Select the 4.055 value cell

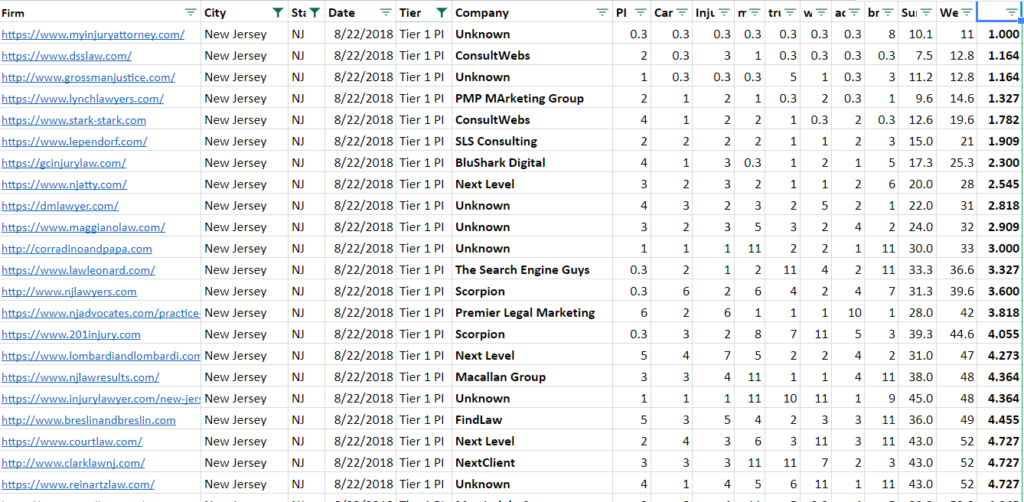(1000, 334)
